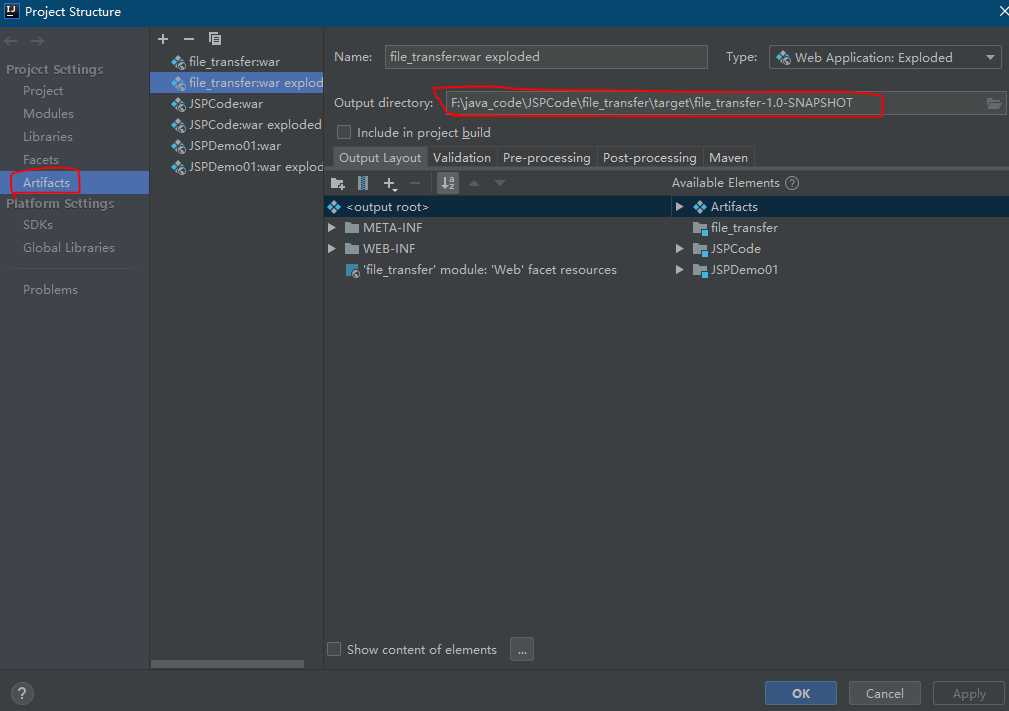
Task: Click the Back navigation arrow
Action: (x=11, y=41)
